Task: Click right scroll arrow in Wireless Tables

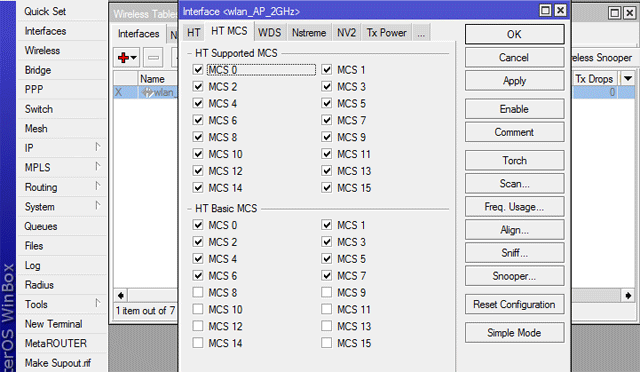Action: coord(629,295)
